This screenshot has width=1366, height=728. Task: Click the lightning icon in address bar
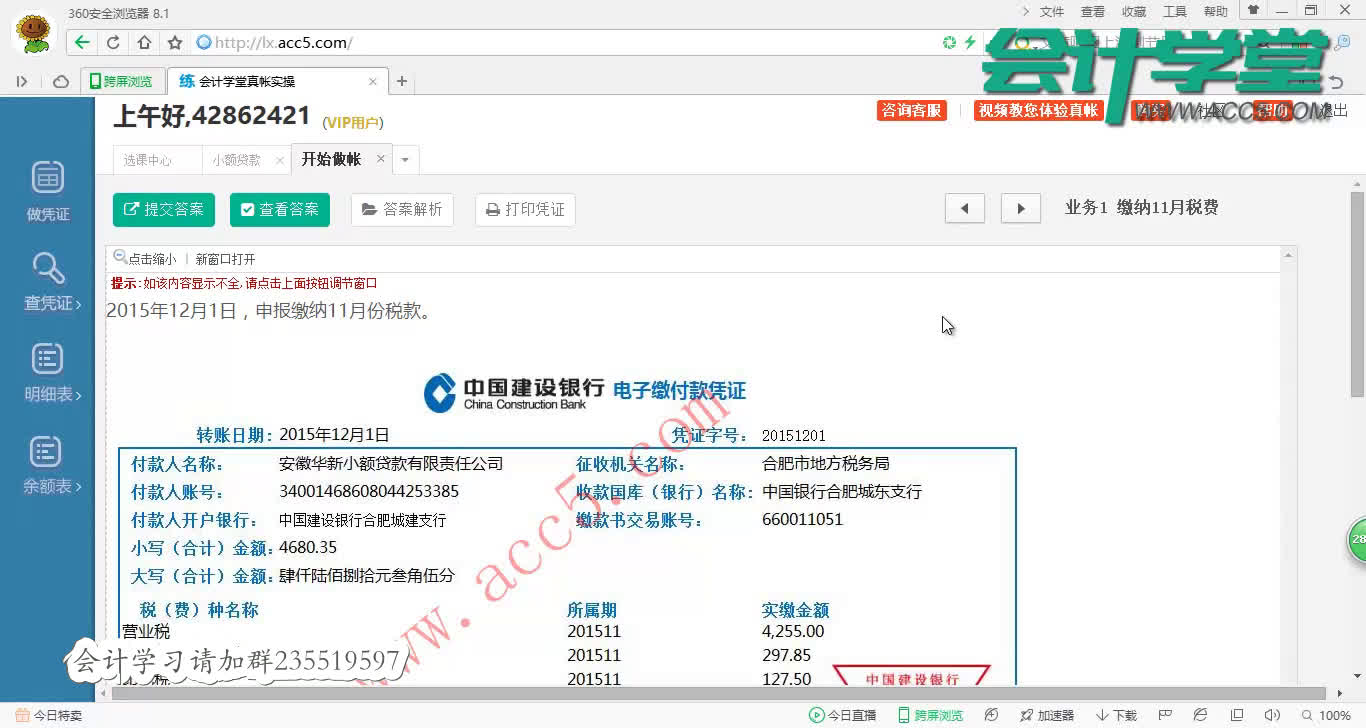point(969,42)
